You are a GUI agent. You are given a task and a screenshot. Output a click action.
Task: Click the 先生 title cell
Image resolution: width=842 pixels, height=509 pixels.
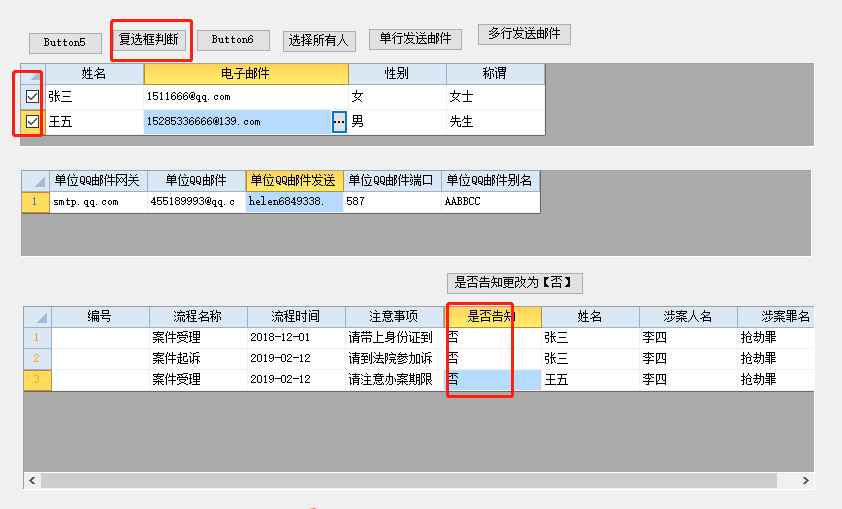(495, 122)
